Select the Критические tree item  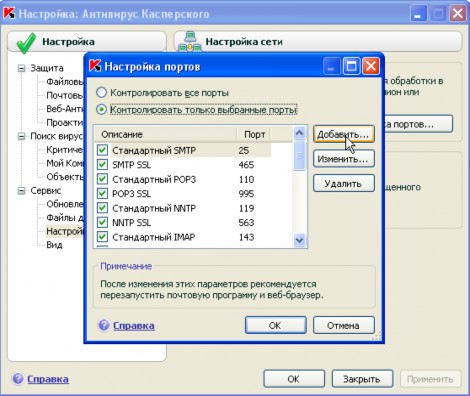point(64,150)
